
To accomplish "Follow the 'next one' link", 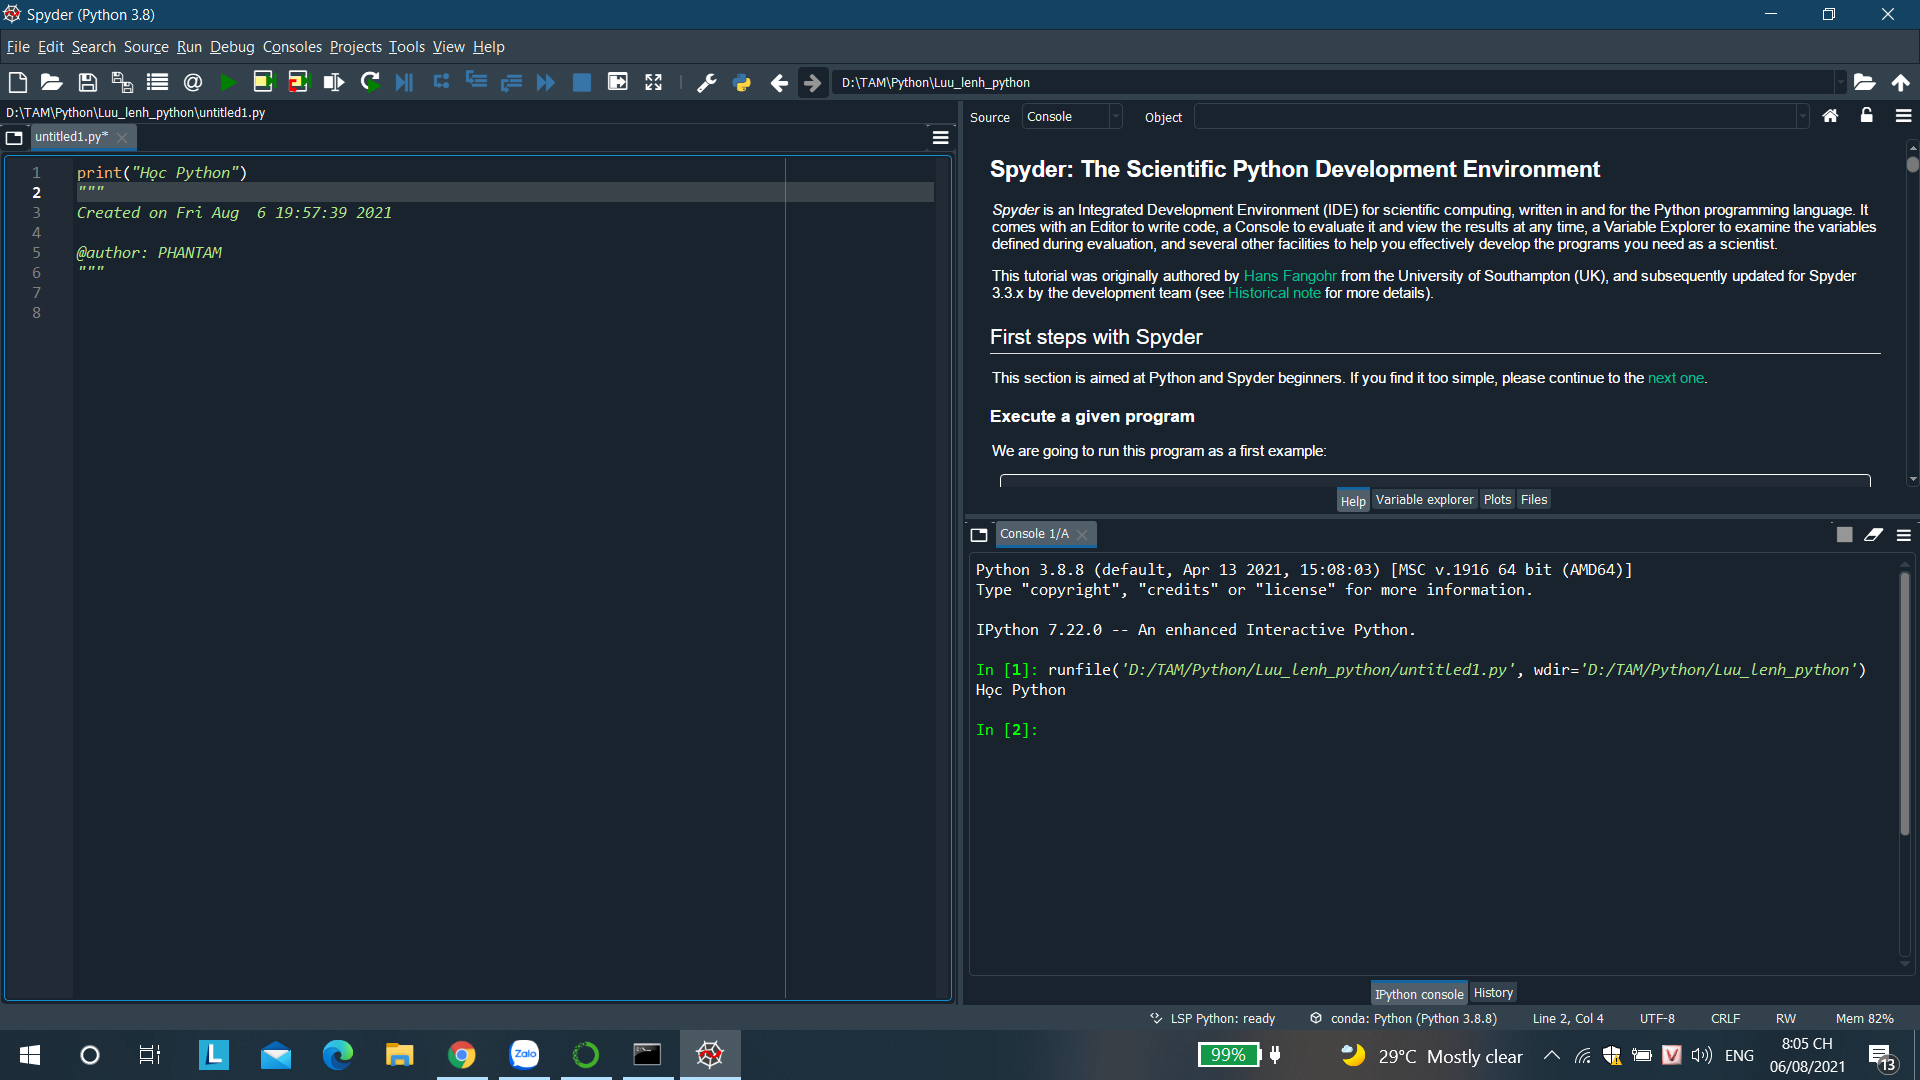I will 1675,378.
